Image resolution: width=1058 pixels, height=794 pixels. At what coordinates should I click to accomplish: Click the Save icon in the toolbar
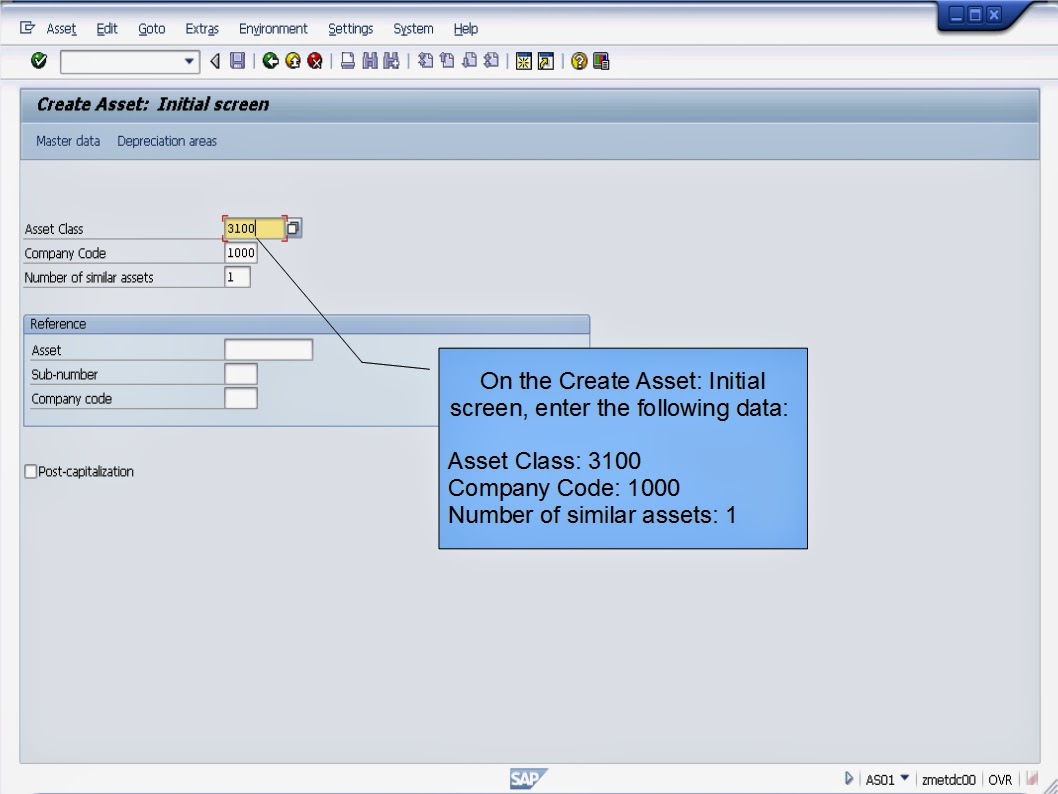237,61
